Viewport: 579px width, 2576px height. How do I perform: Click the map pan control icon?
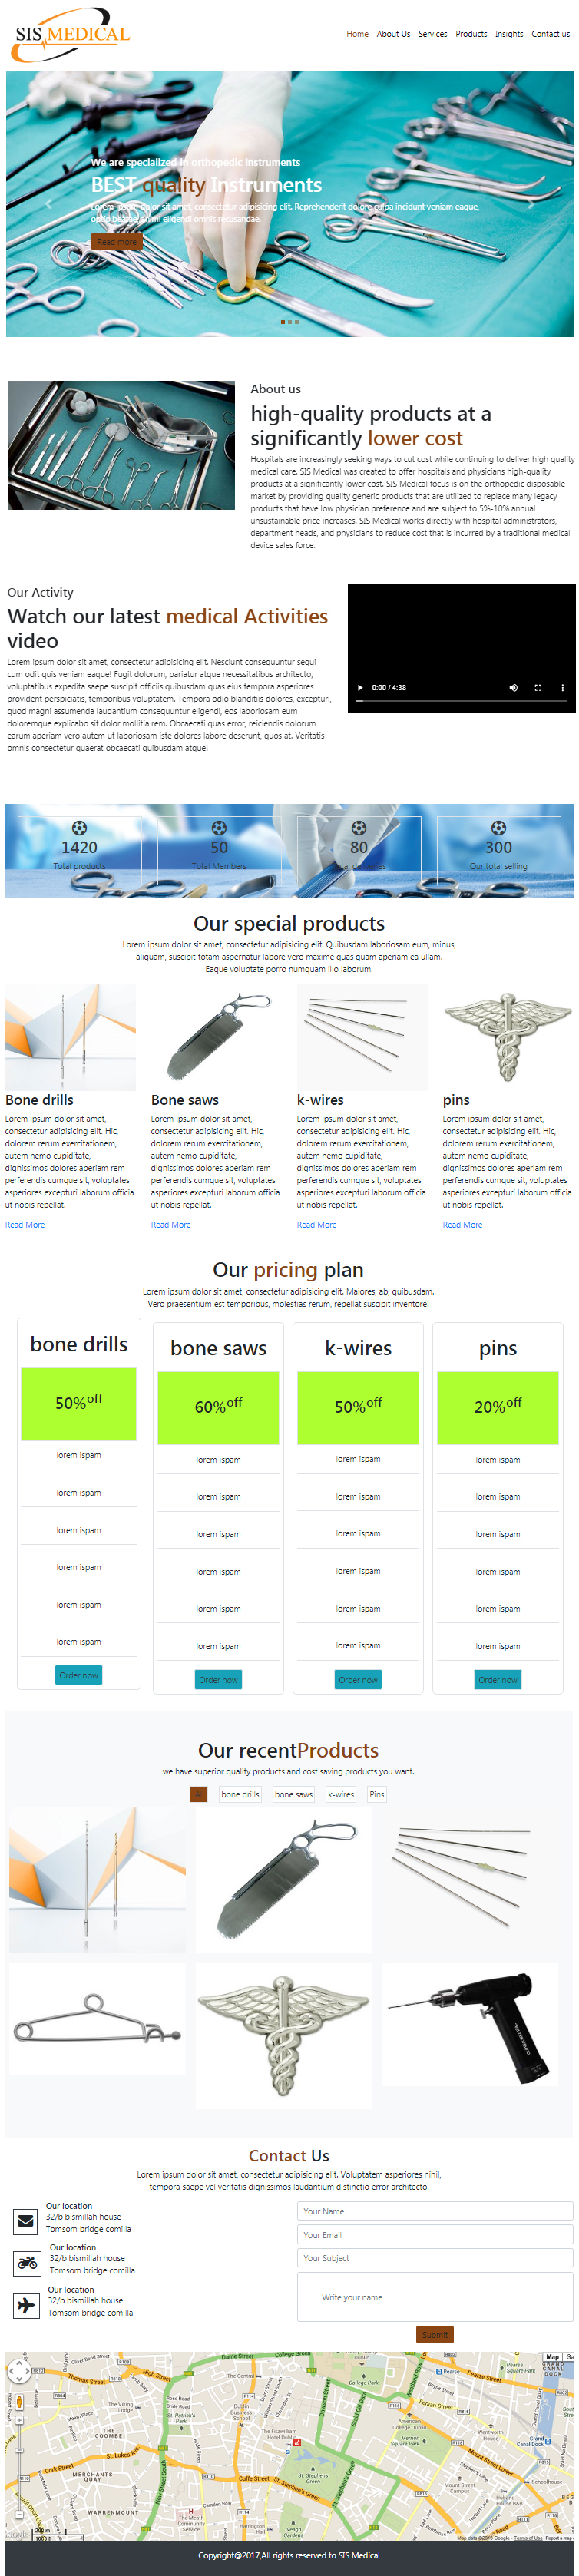19,2372
